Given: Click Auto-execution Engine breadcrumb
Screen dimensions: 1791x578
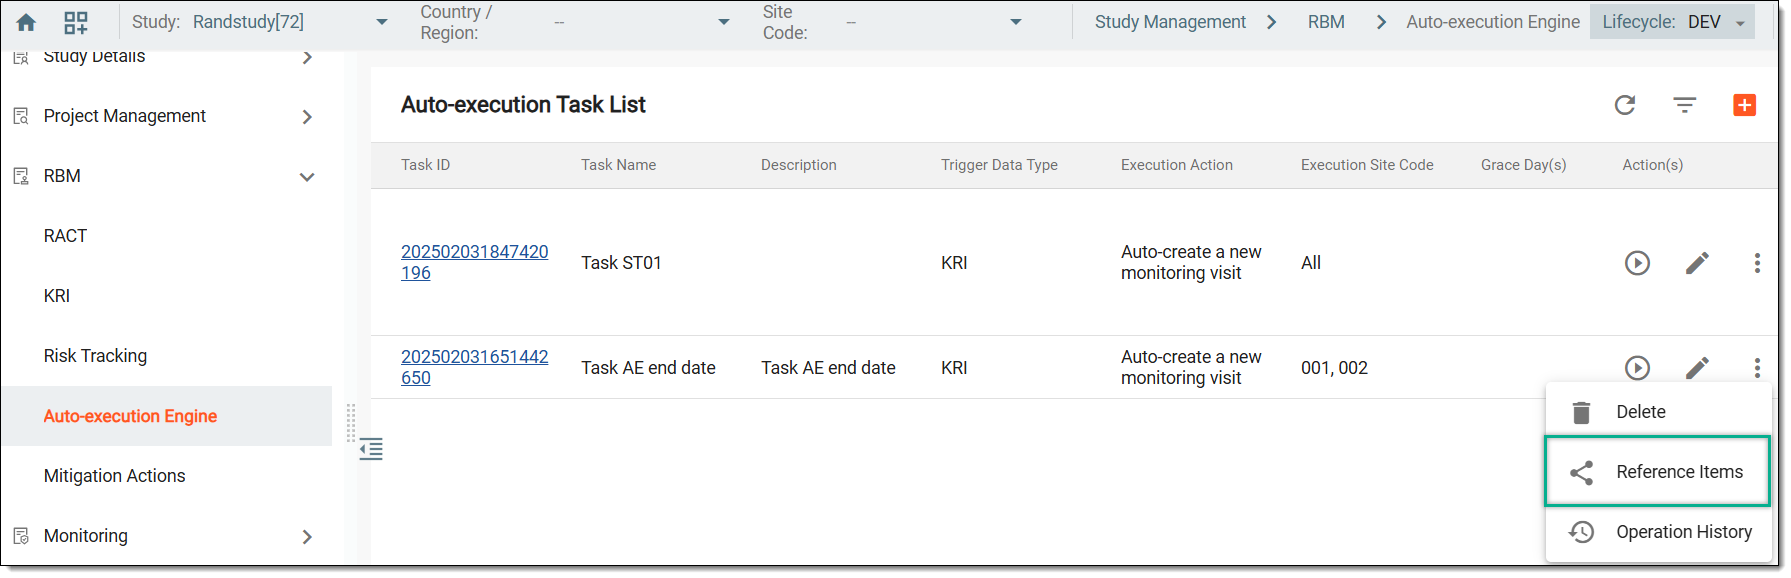Looking at the screenshot, I should pyautogui.click(x=1493, y=22).
